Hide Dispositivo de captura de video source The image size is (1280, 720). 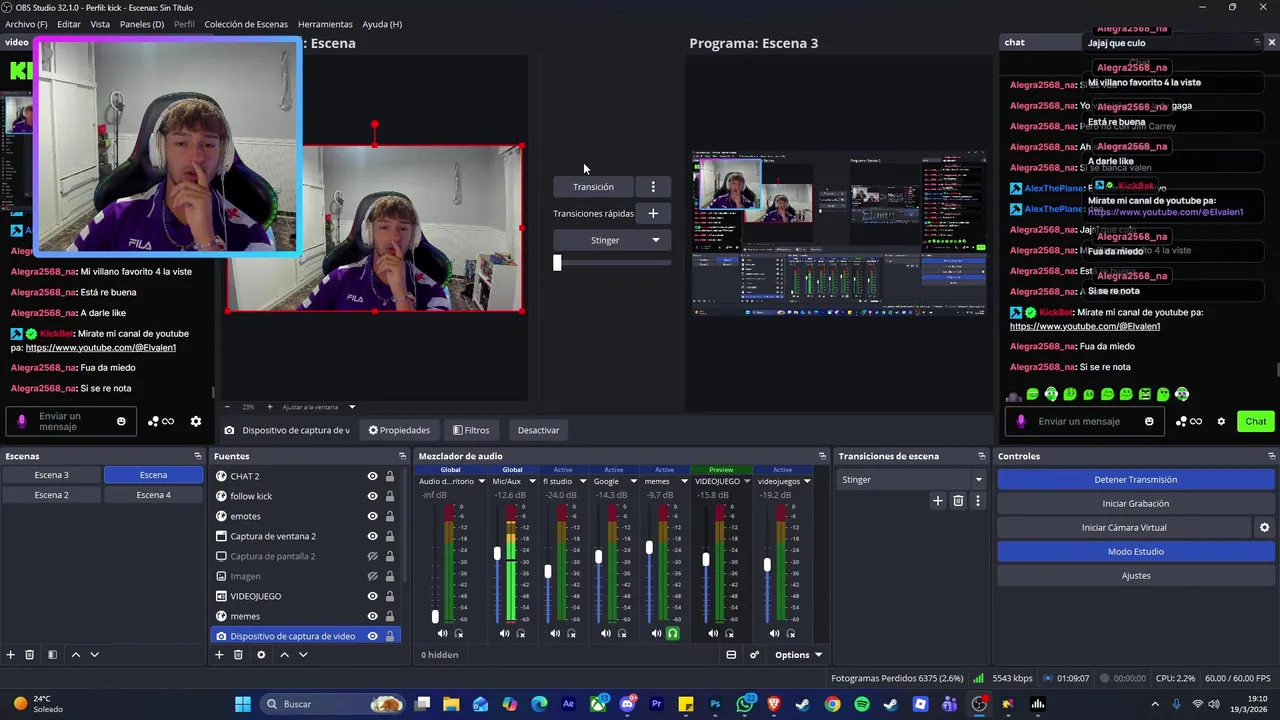click(372, 636)
